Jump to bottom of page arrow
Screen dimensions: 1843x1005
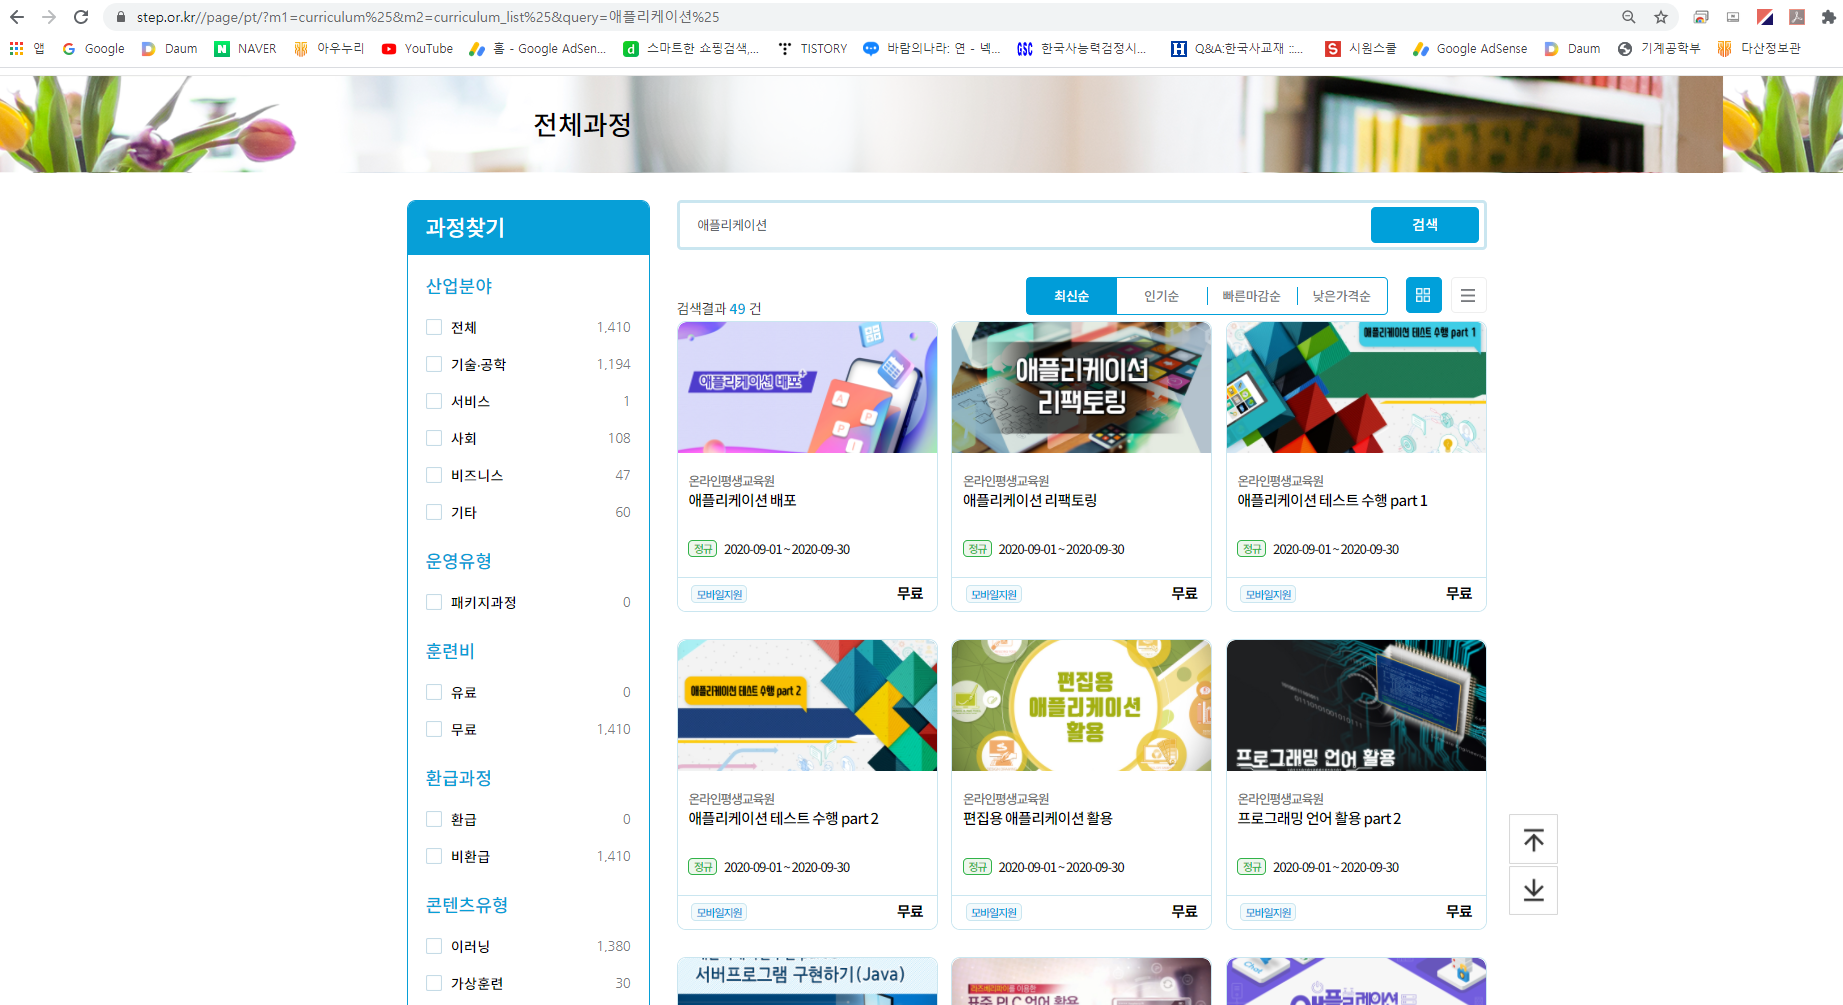[1533, 890]
